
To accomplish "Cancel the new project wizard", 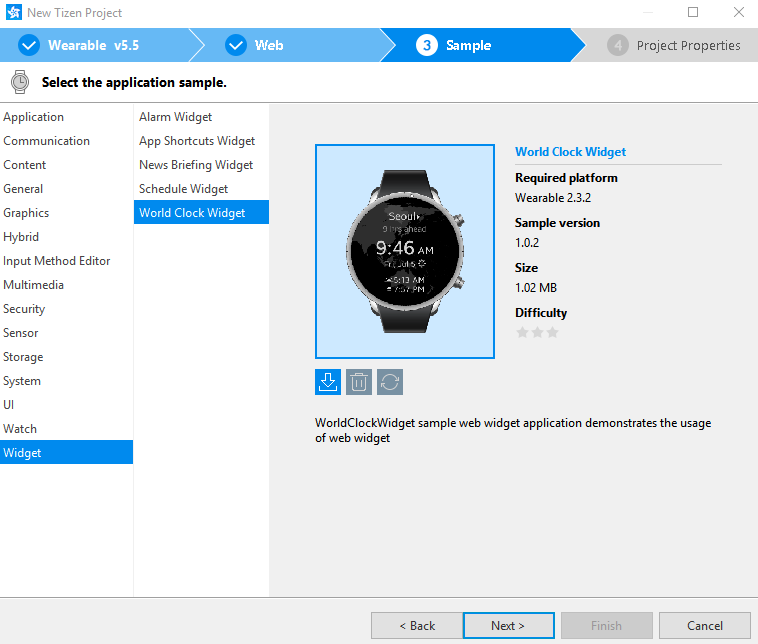I will click(704, 625).
